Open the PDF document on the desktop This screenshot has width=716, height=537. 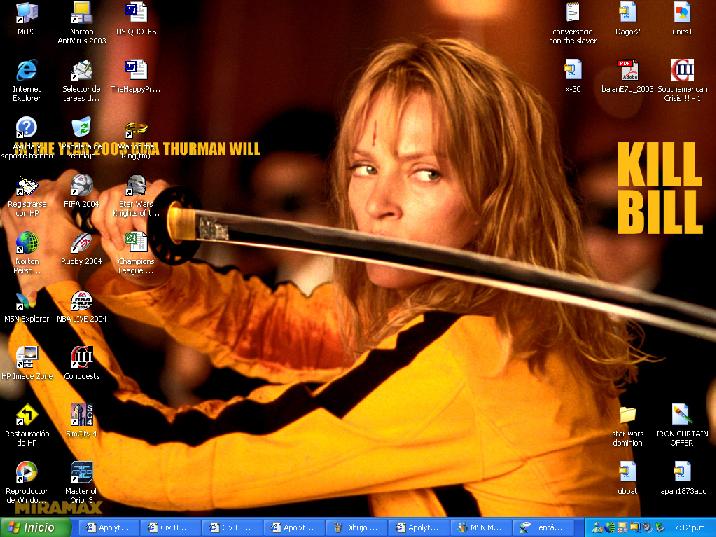628,70
